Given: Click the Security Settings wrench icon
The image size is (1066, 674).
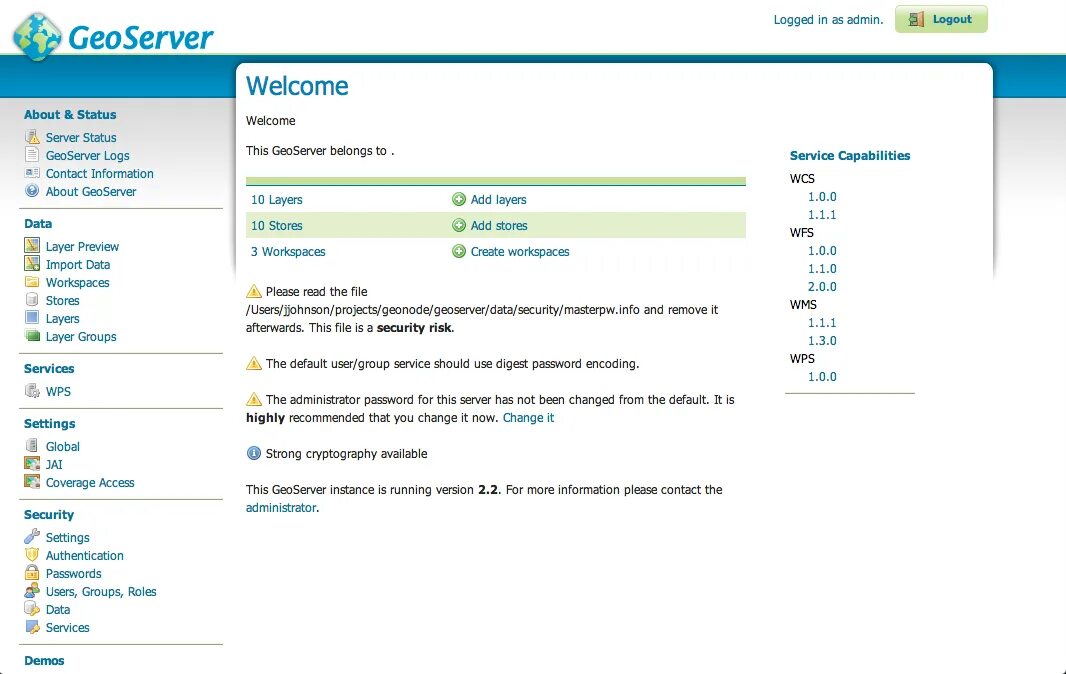Looking at the screenshot, I should pos(32,536).
